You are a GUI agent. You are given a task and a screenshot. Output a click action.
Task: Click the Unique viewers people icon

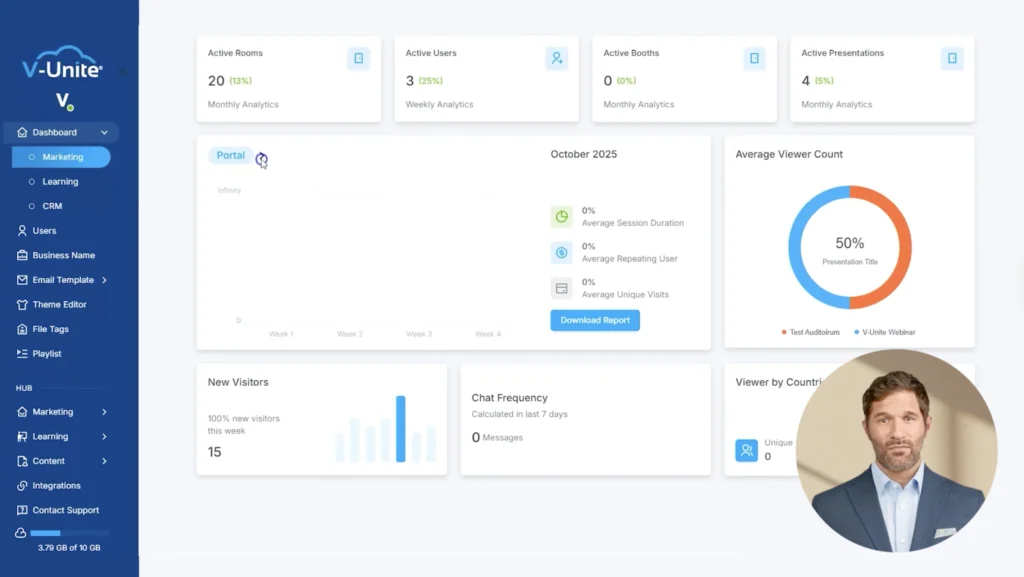tap(746, 450)
